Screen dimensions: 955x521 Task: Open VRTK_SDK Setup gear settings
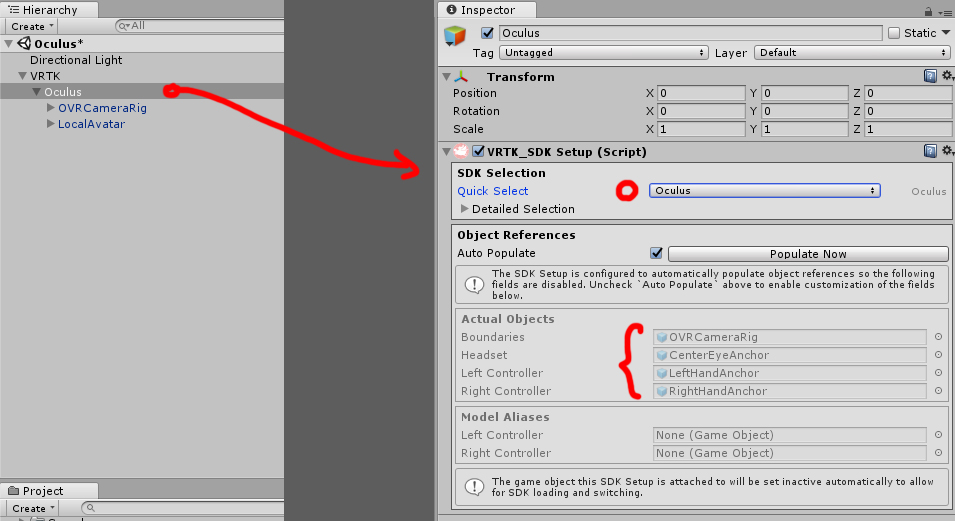pyautogui.click(x=947, y=151)
